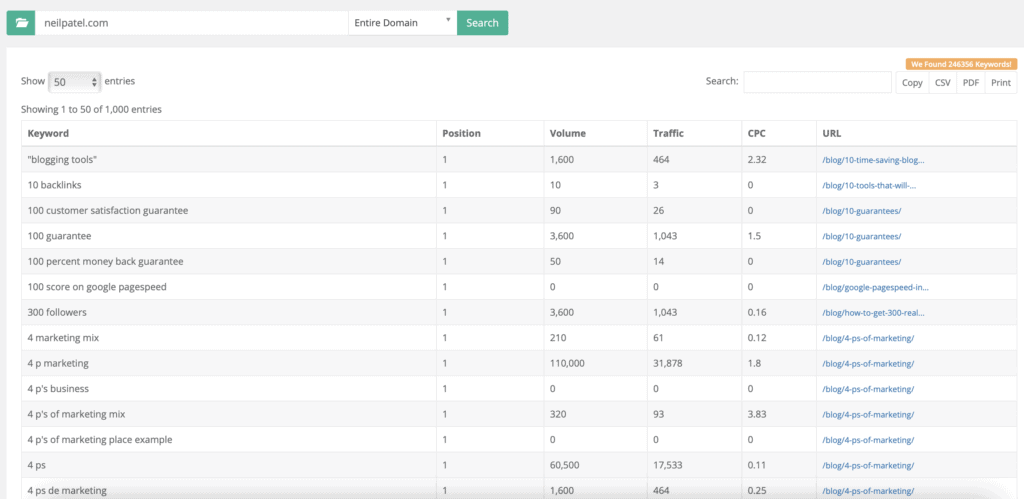Click the neilpatel.com domain input field

point(191,23)
